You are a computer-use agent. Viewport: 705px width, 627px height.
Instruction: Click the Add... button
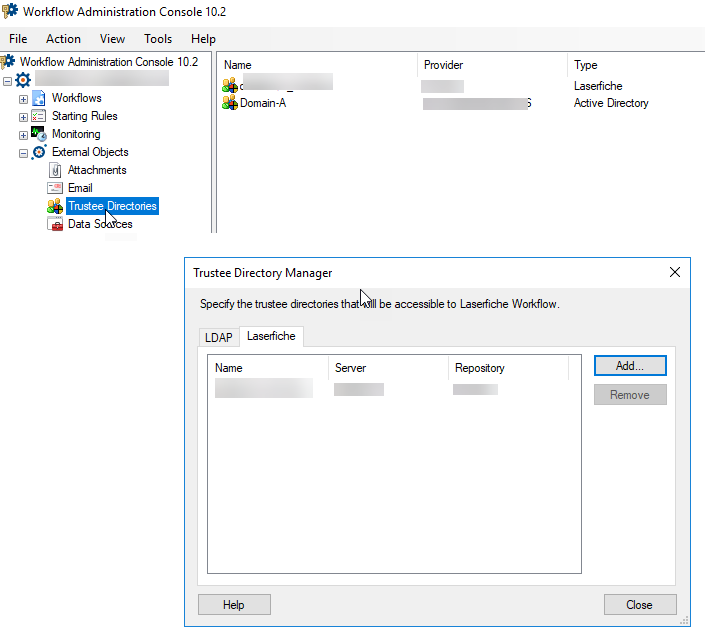[x=630, y=365]
